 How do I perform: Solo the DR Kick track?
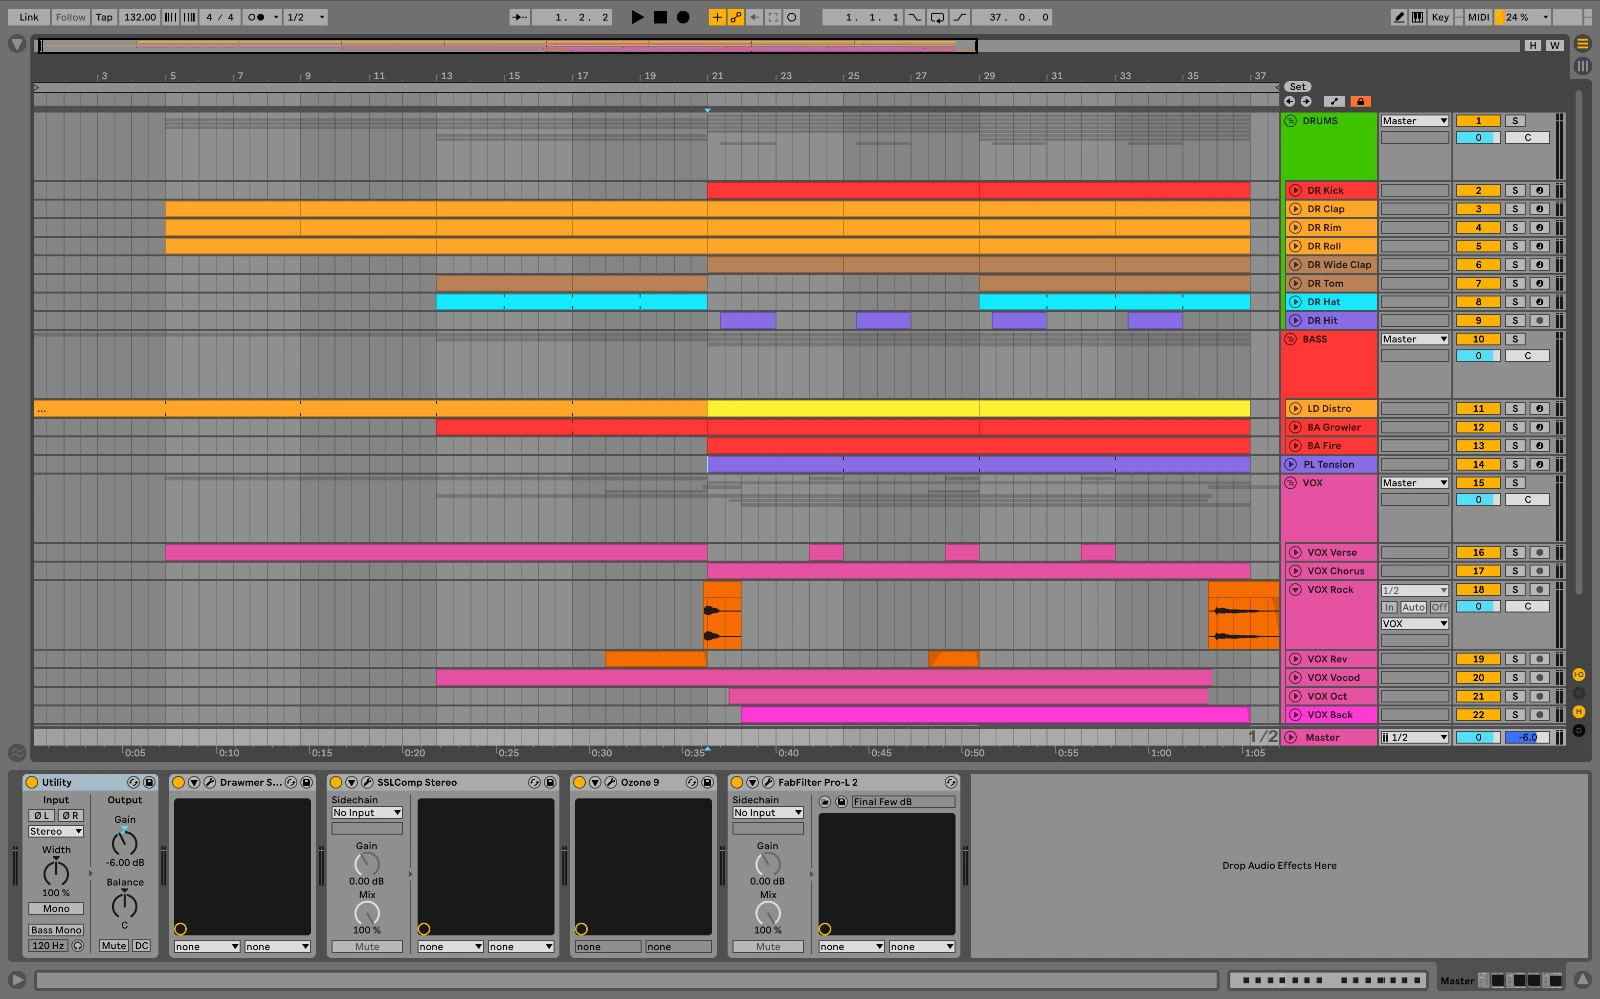tap(1515, 190)
